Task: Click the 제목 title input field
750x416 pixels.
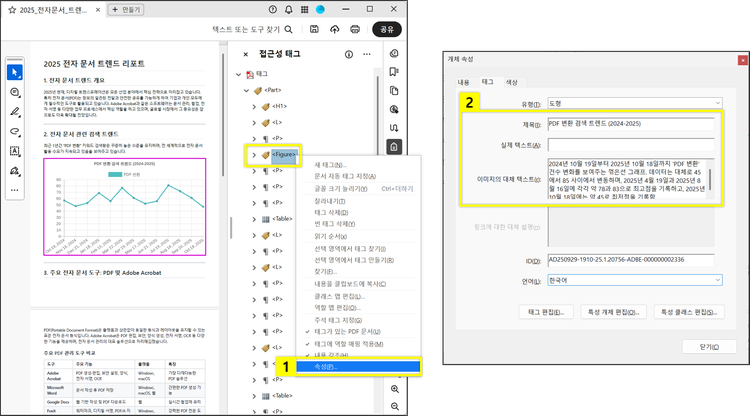Action: pos(631,124)
